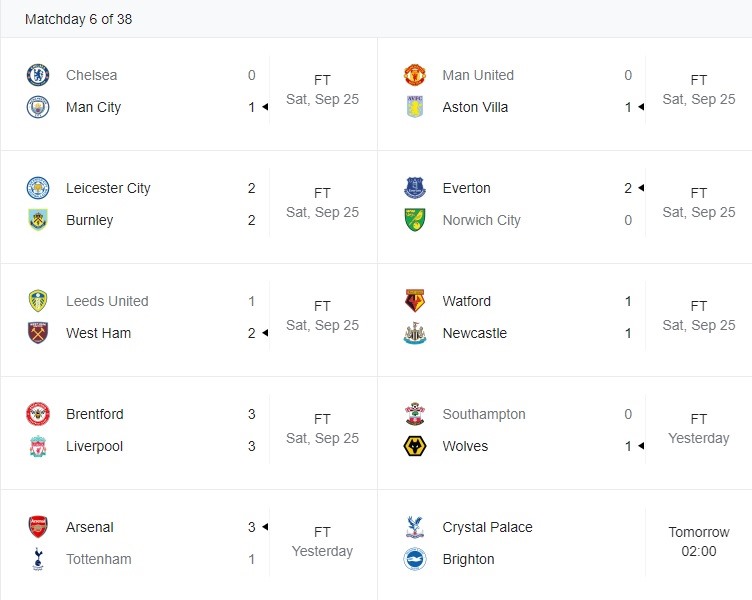Select the Manchester United crest icon

[415, 75]
